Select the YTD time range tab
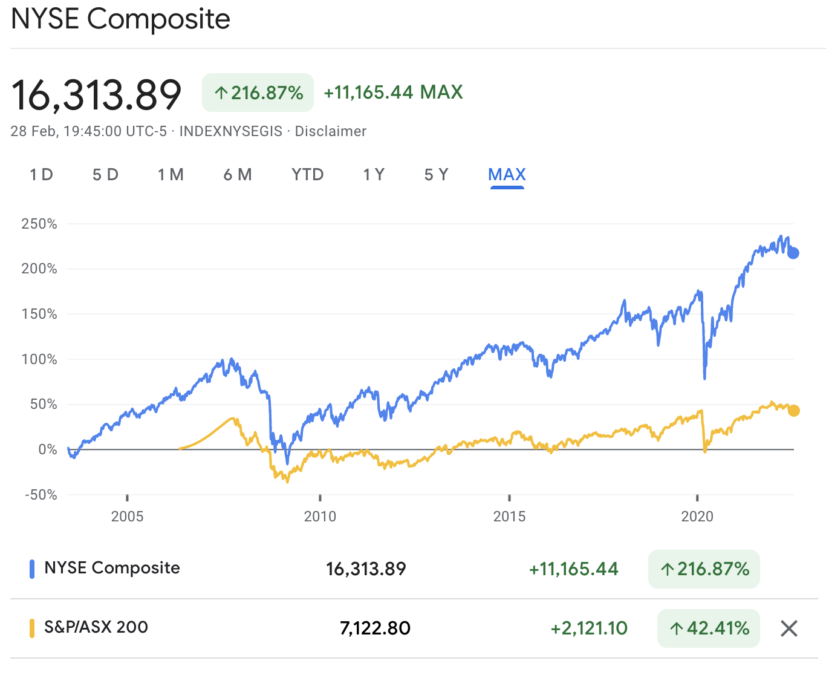 307,175
